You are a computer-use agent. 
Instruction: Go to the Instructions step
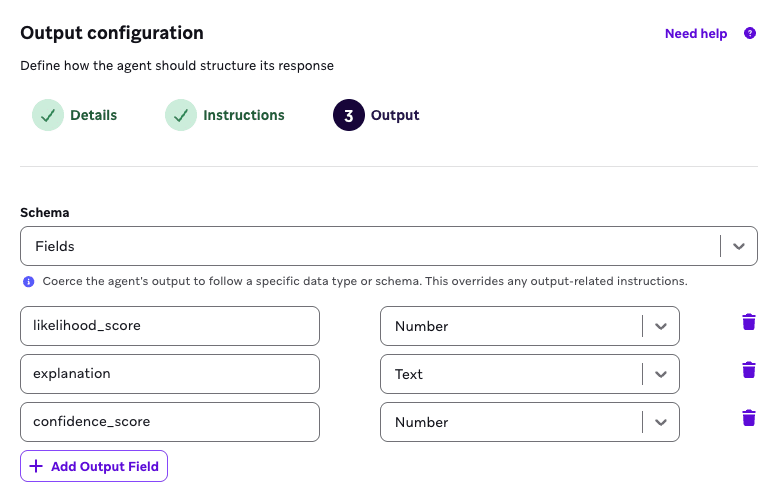pos(243,115)
